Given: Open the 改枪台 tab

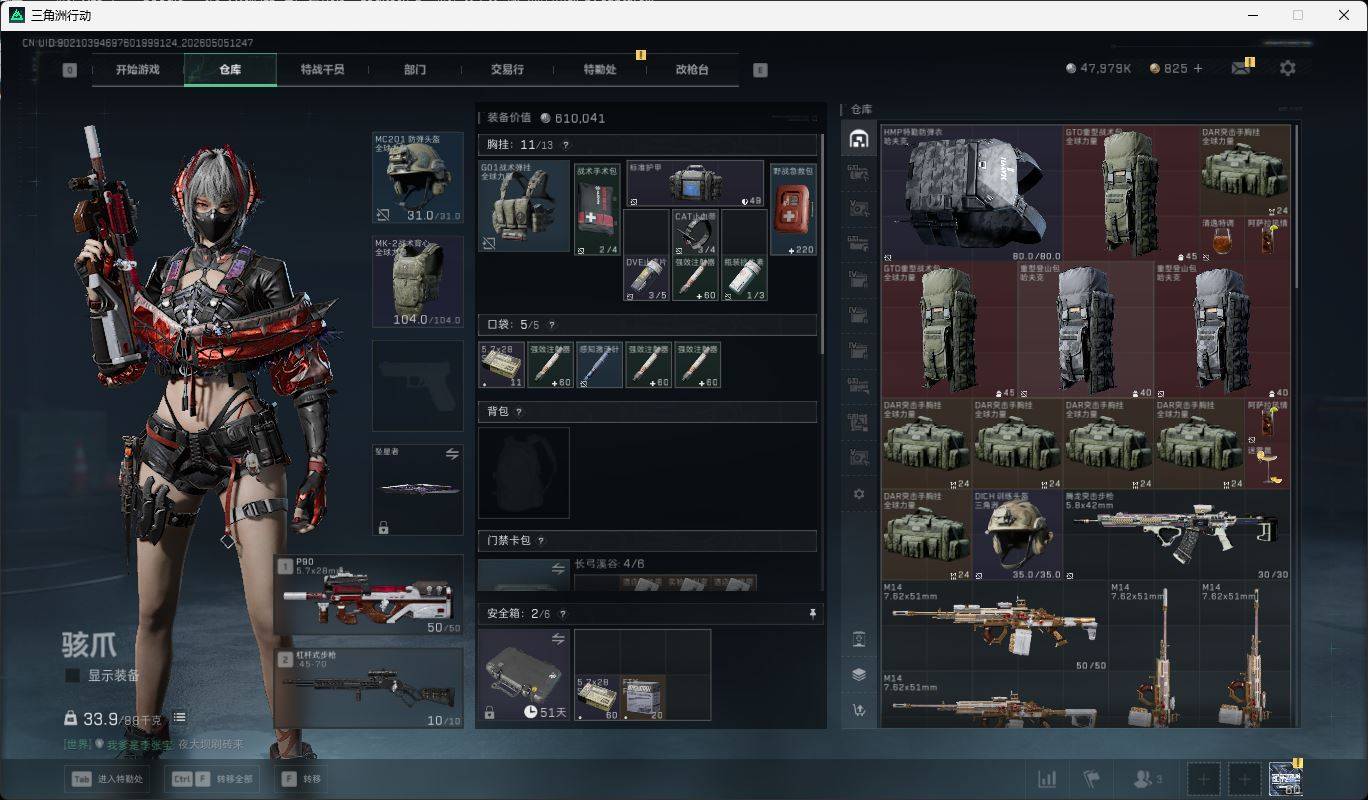Looking at the screenshot, I should (692, 70).
